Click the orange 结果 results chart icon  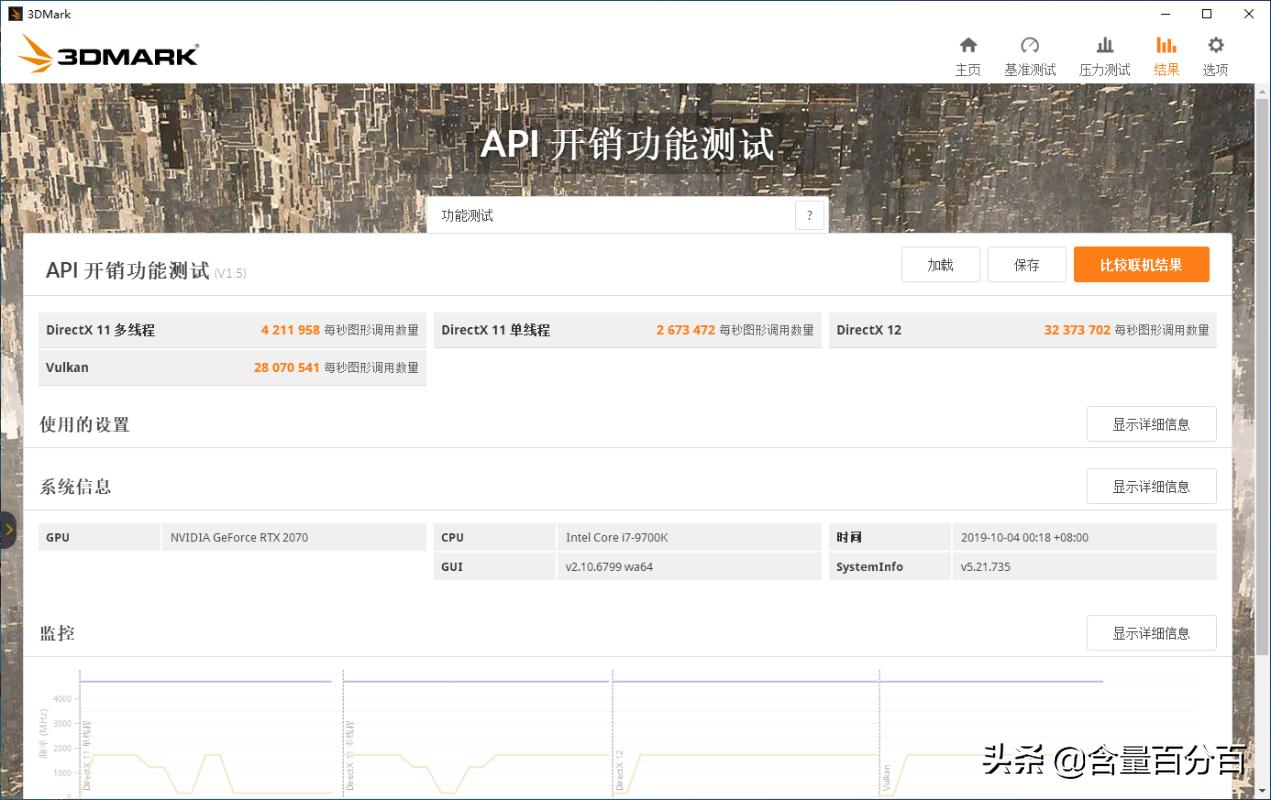(1165, 44)
